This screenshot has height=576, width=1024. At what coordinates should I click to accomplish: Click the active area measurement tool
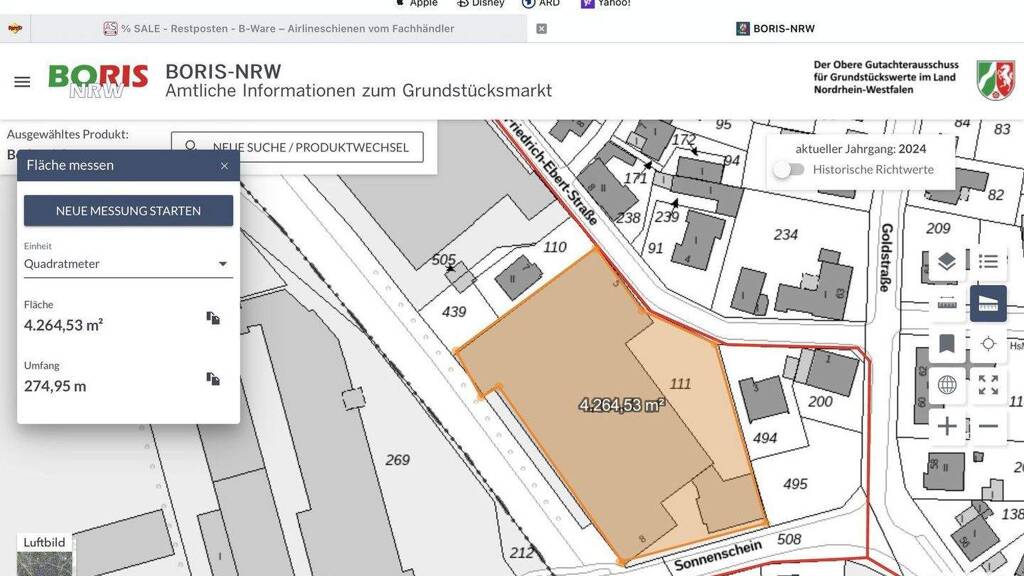click(x=988, y=303)
